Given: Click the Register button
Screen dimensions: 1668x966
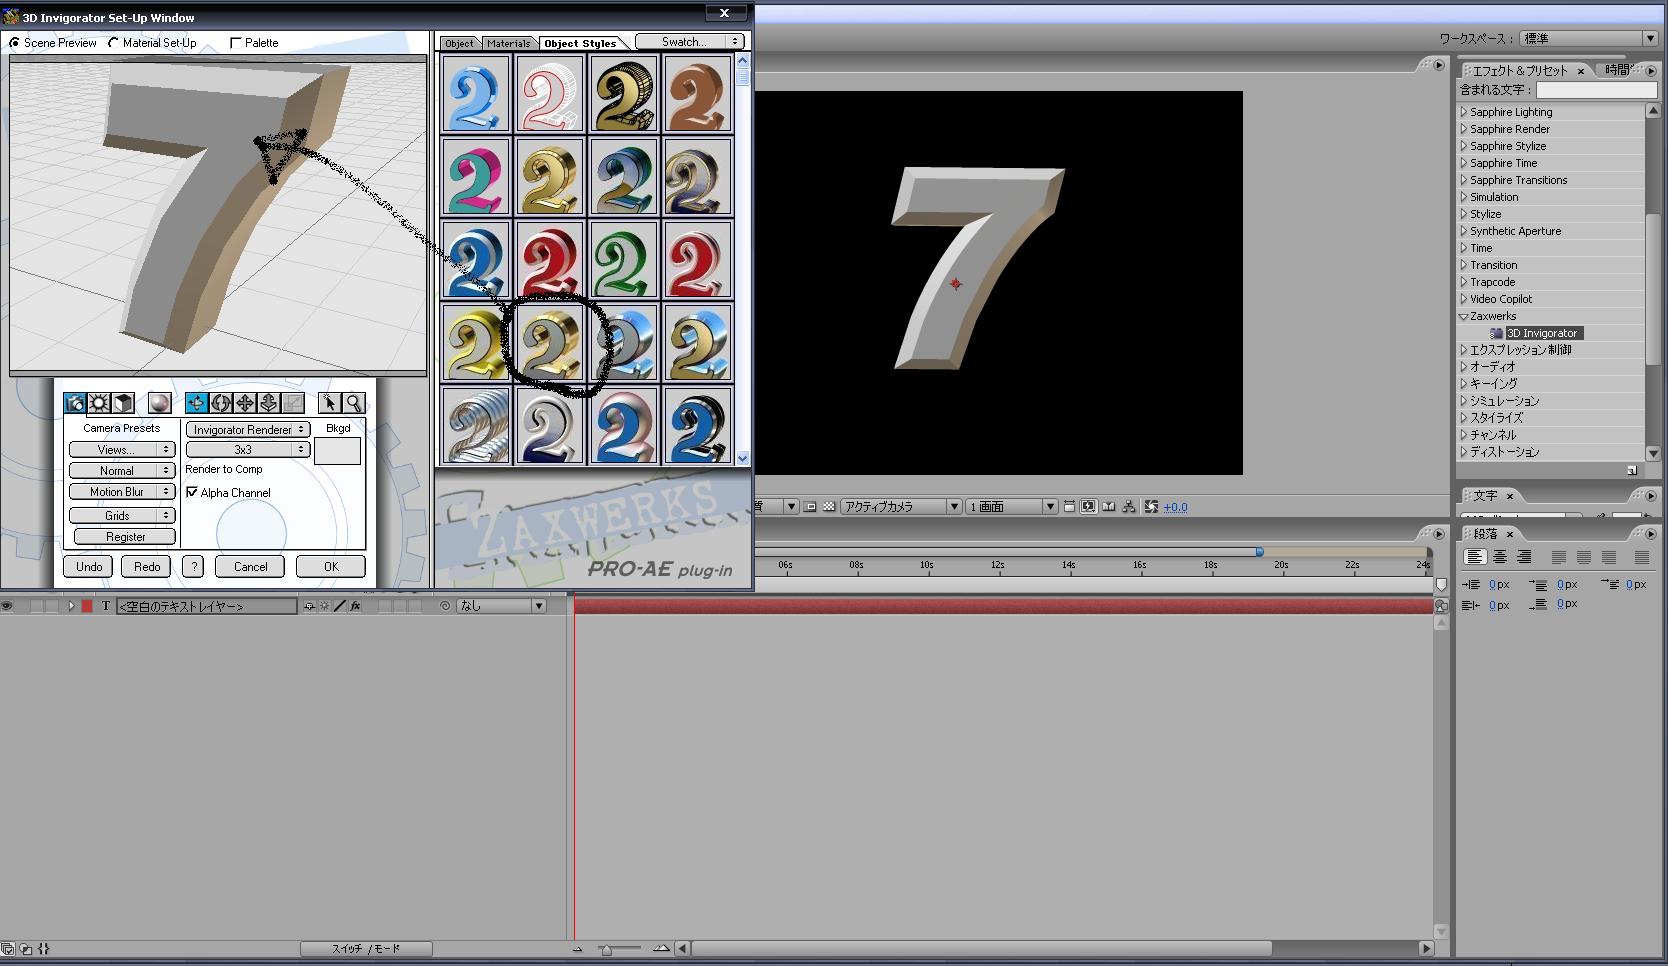Looking at the screenshot, I should coord(125,537).
